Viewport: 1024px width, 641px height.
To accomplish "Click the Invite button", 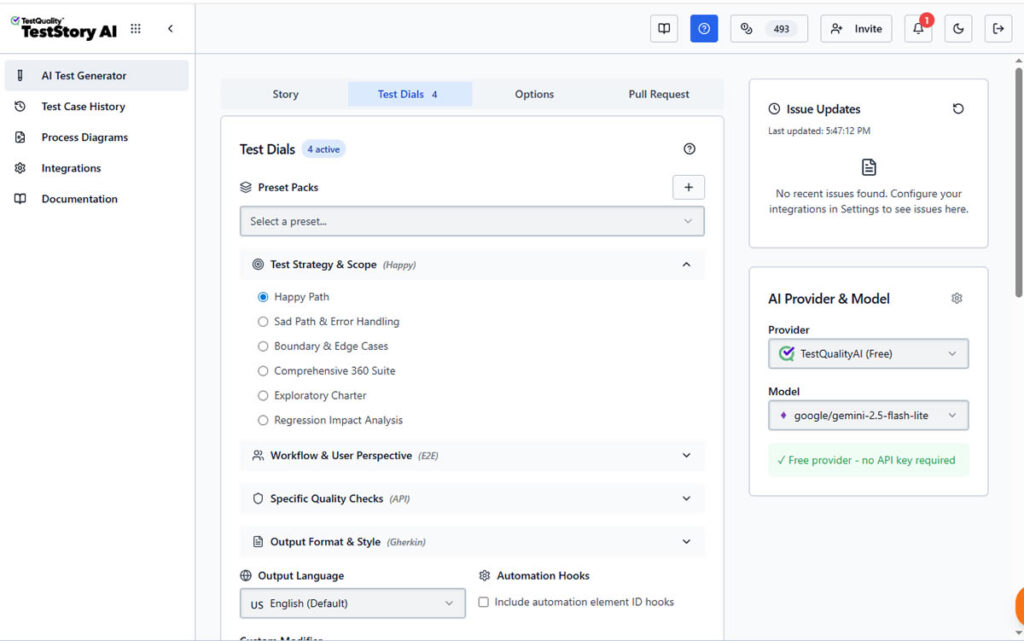I will click(x=856, y=29).
